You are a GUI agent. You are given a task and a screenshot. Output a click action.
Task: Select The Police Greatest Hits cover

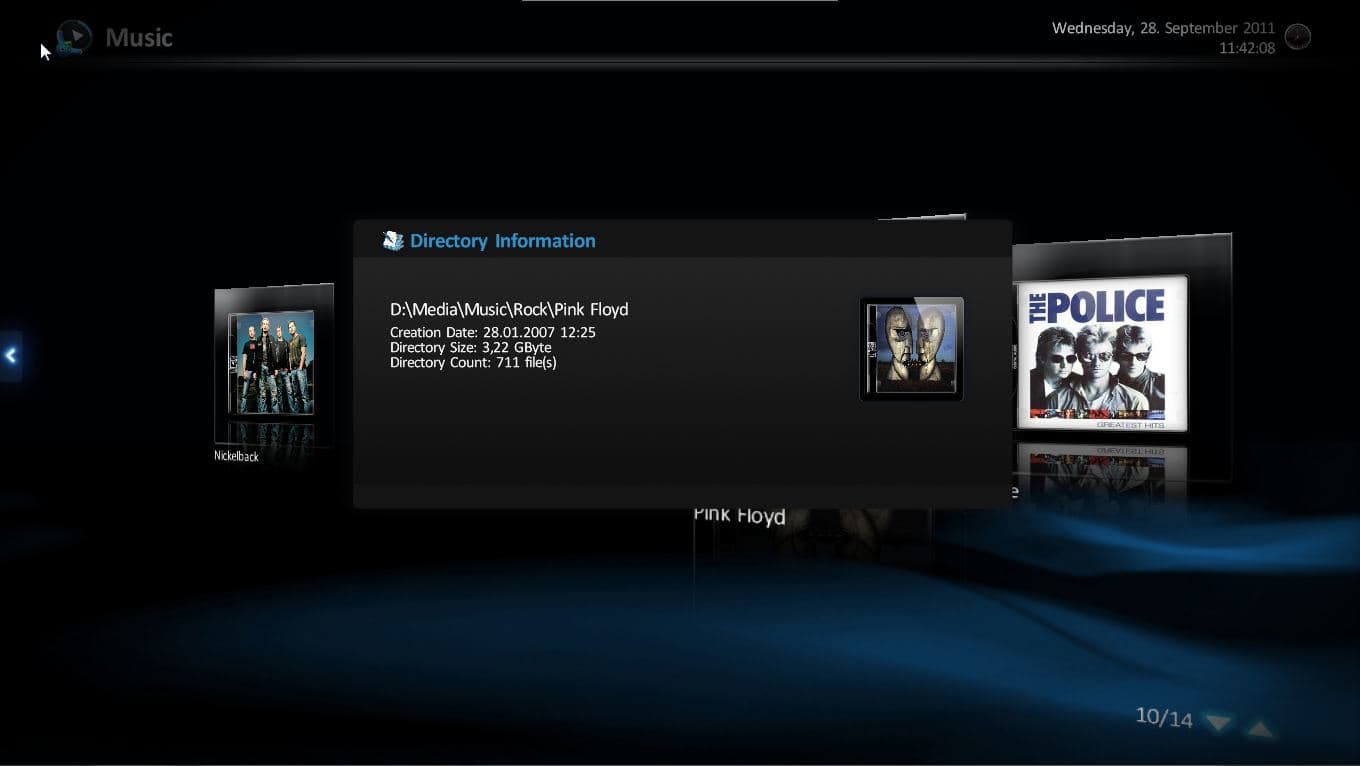tap(1102, 354)
